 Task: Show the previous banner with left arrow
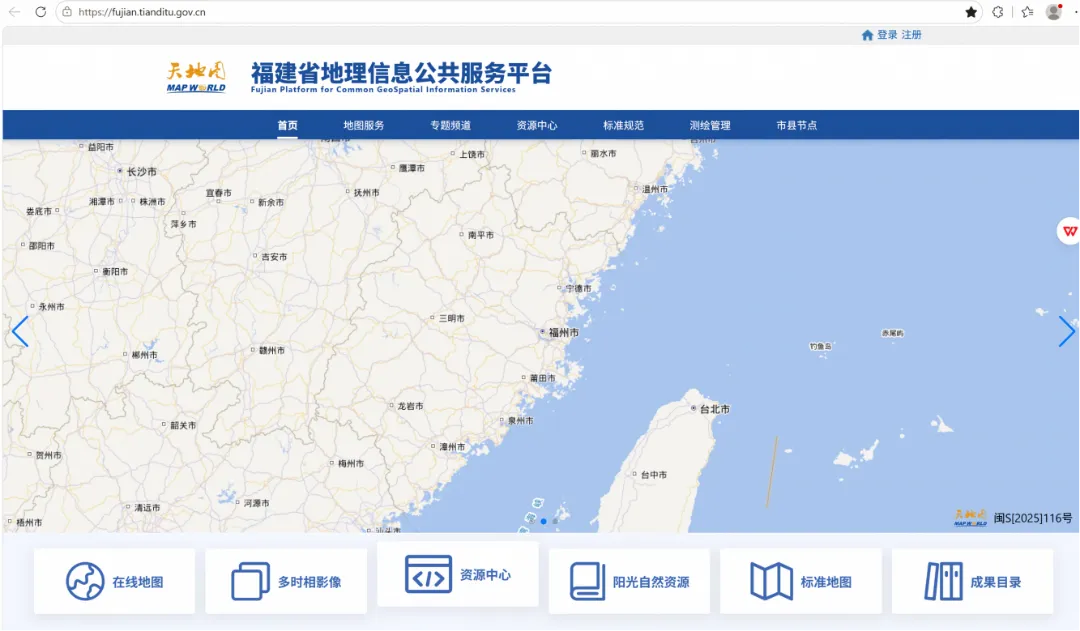coord(20,332)
